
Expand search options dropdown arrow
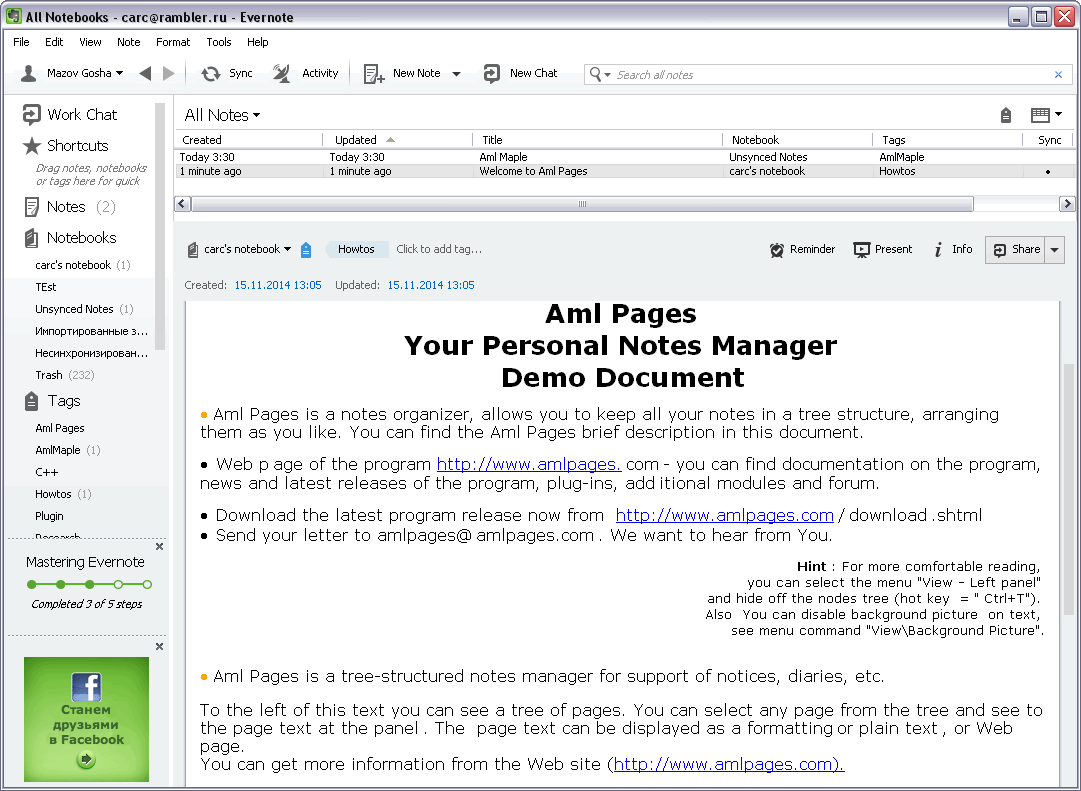[x=607, y=74]
